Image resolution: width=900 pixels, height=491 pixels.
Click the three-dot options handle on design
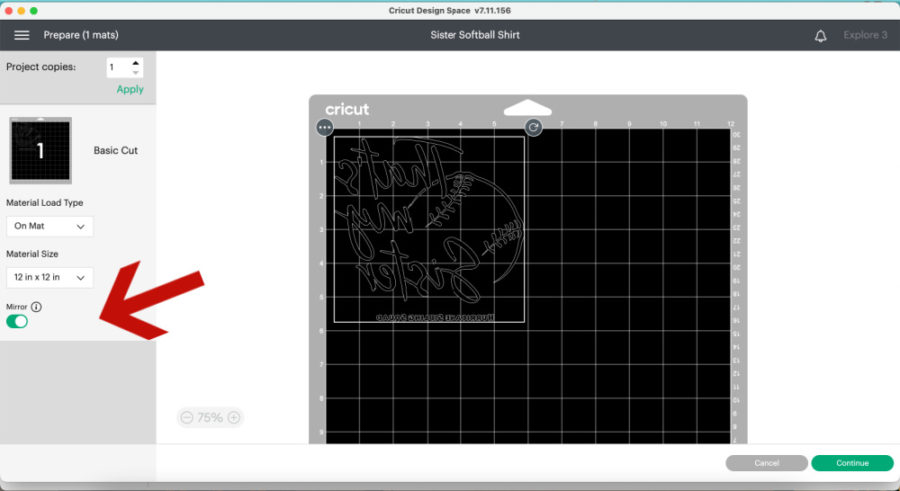(x=324, y=128)
